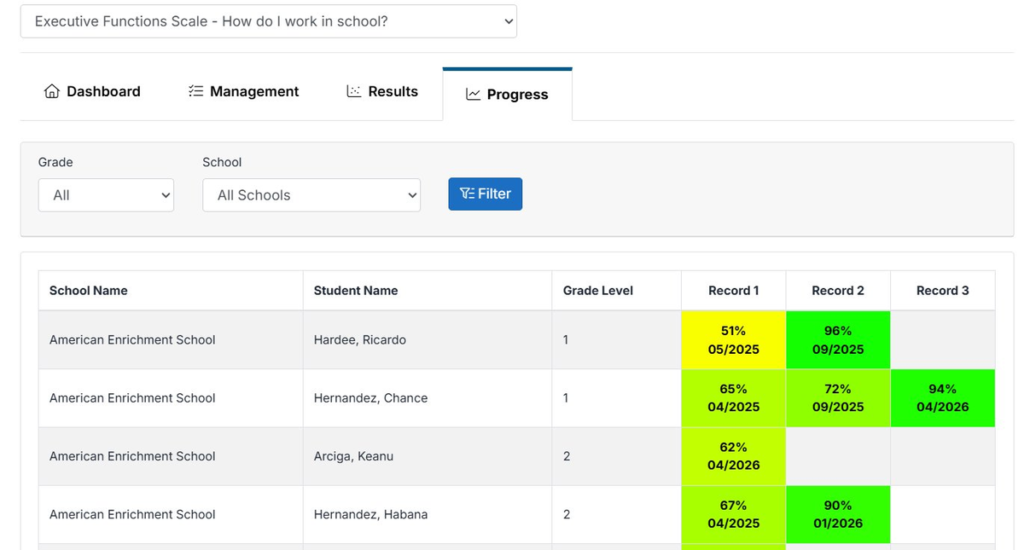Click the Student Name column header
The width and height of the screenshot is (1024, 550).
click(x=356, y=291)
